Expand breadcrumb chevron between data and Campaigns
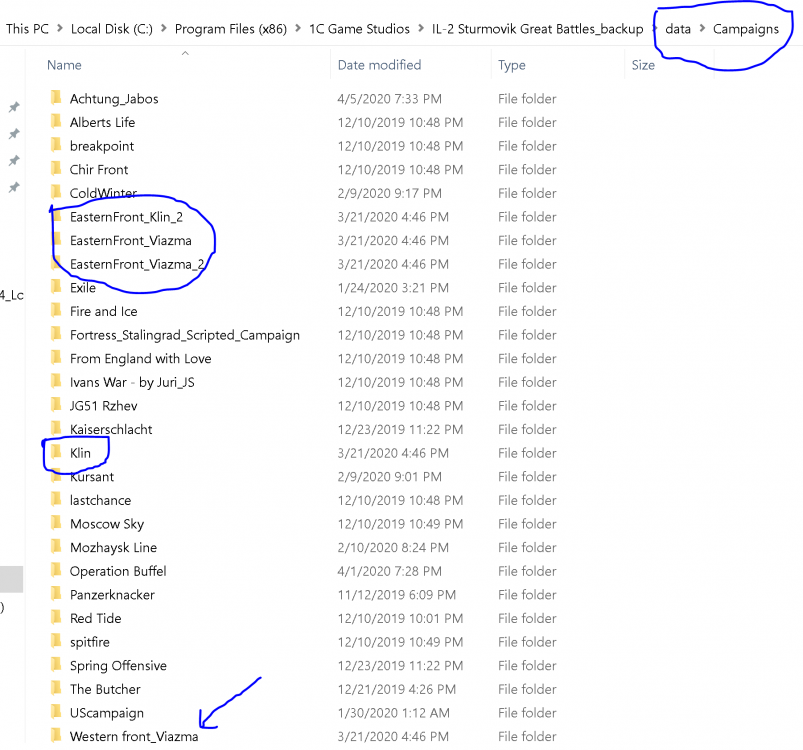Image resolution: width=803 pixels, height=750 pixels. [702, 29]
